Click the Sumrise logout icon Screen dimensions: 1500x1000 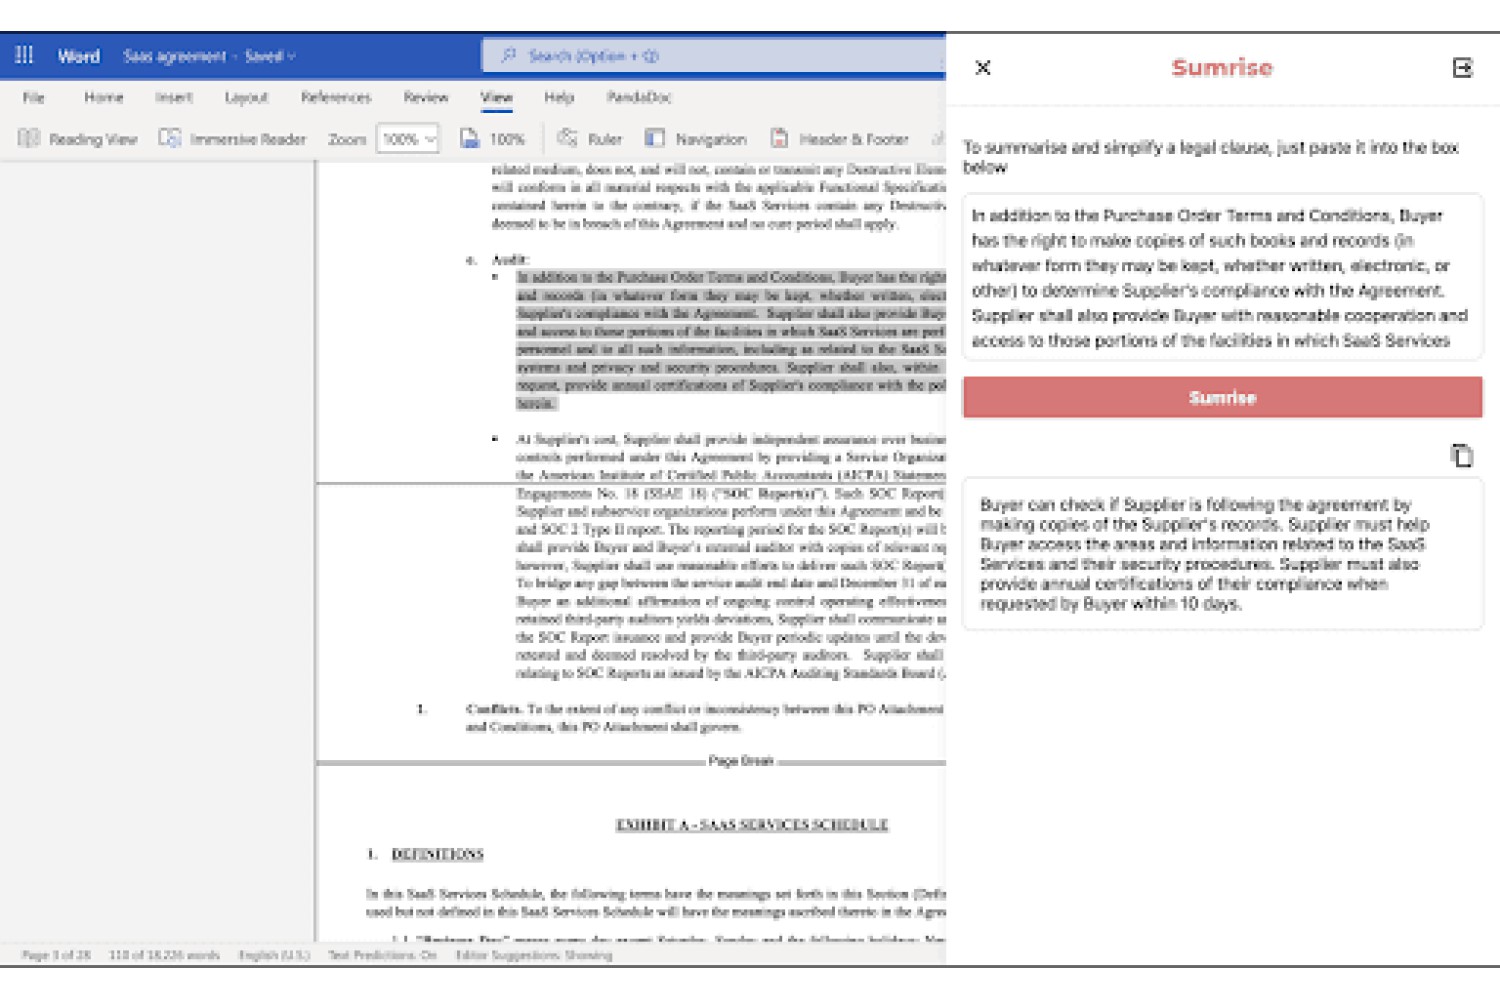tap(1462, 67)
